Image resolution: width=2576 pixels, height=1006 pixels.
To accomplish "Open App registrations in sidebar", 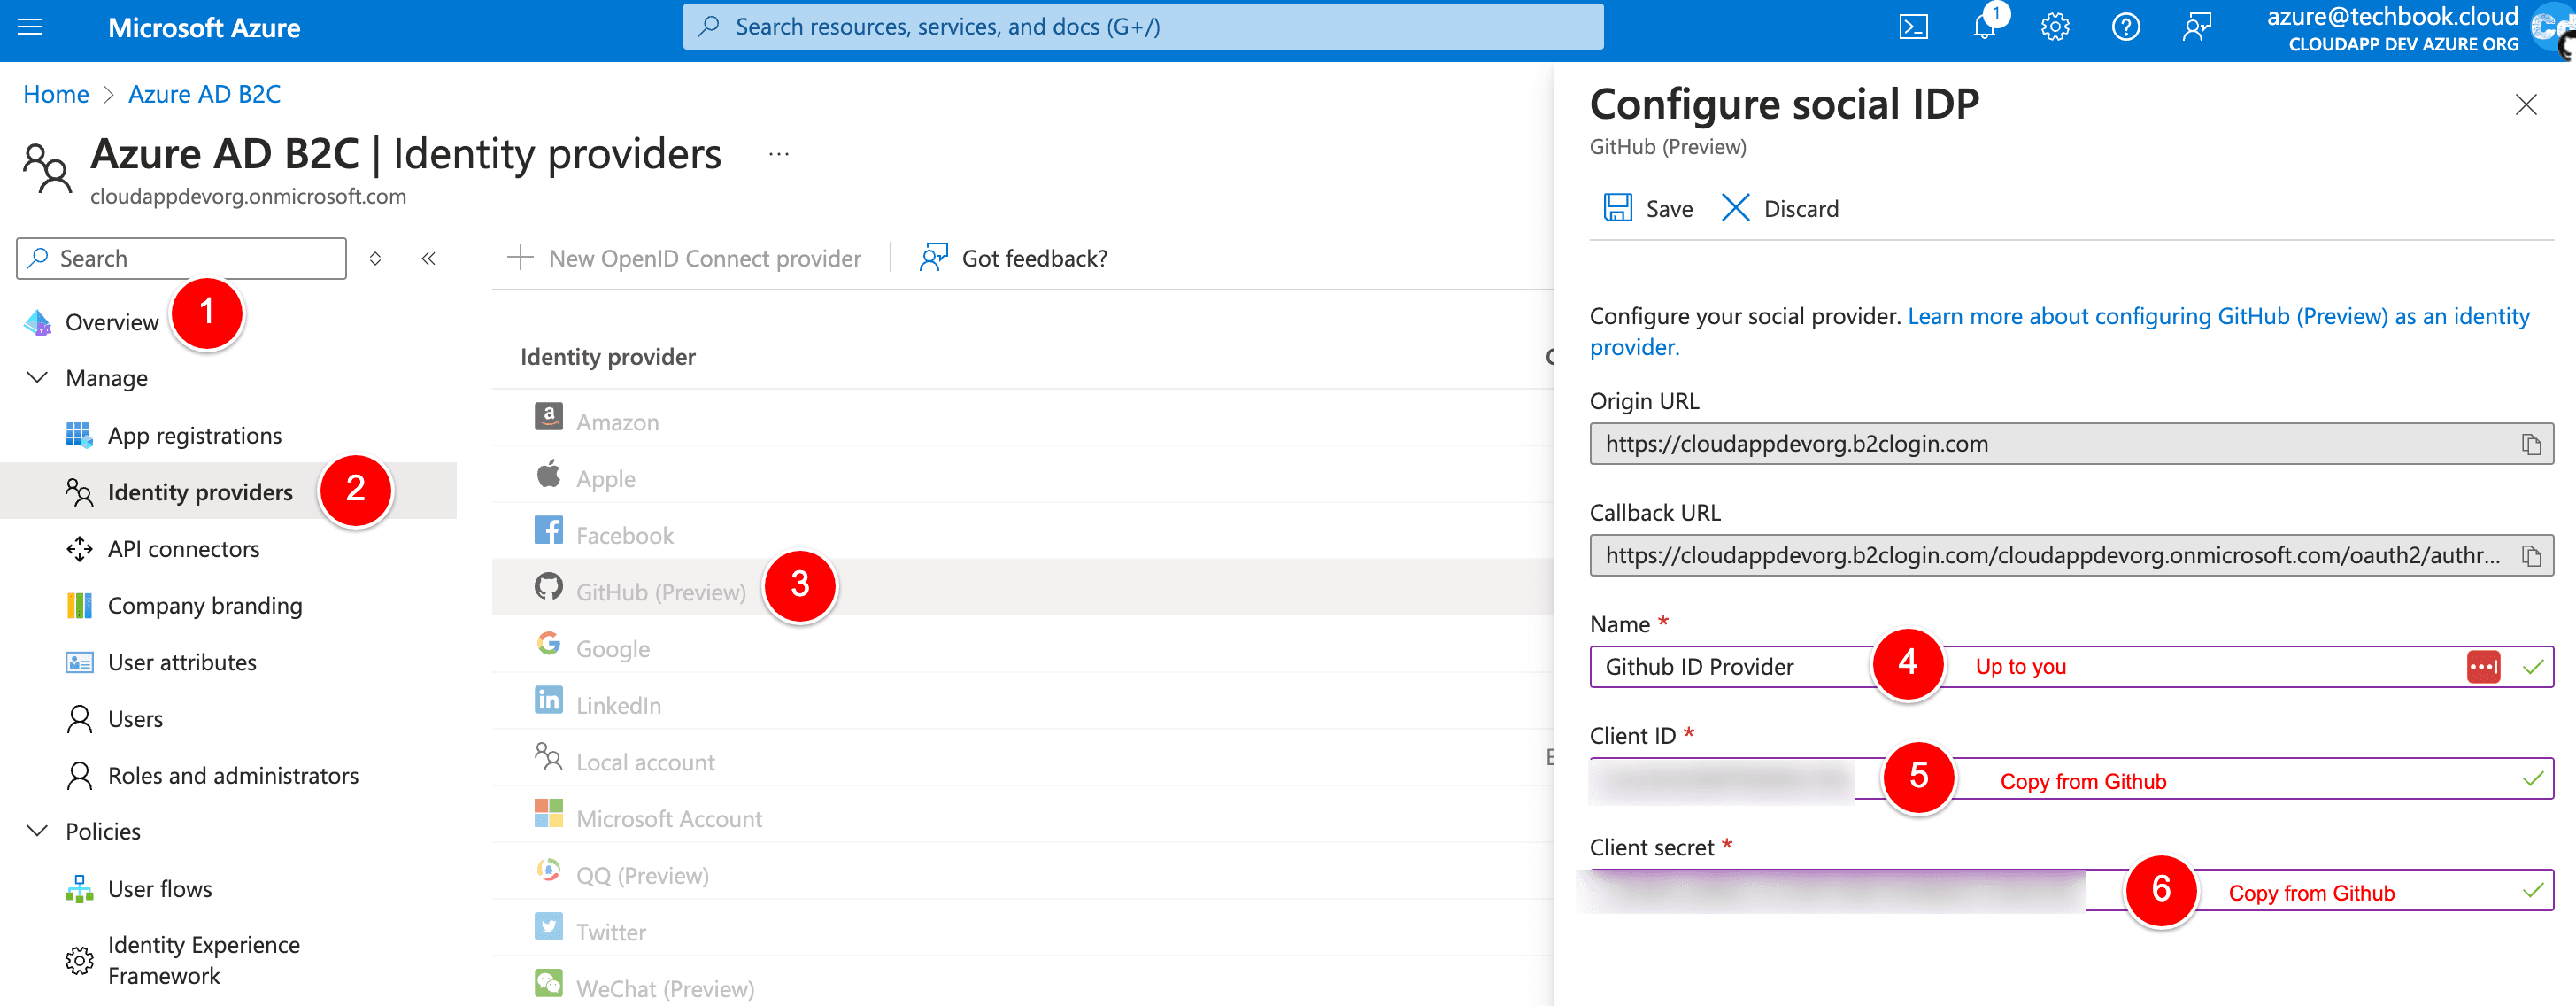I will (194, 436).
